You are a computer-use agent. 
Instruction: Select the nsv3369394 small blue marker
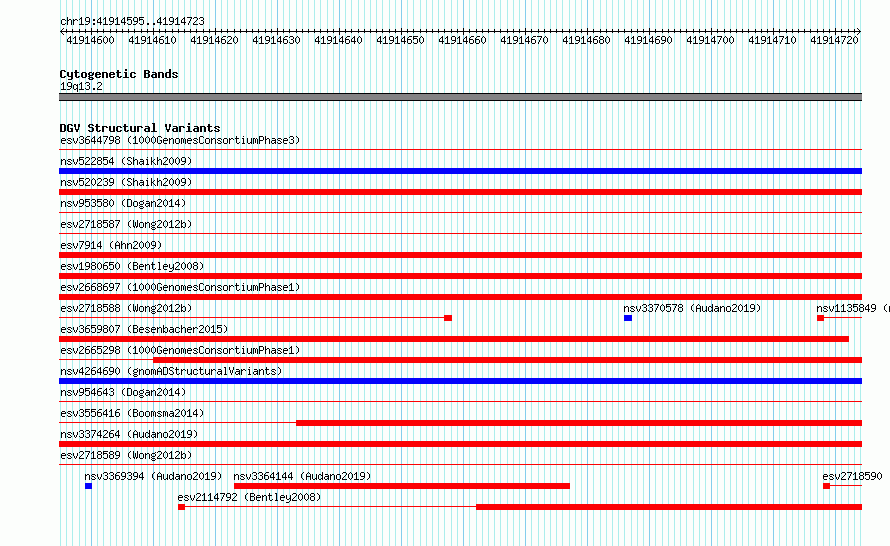click(89, 486)
